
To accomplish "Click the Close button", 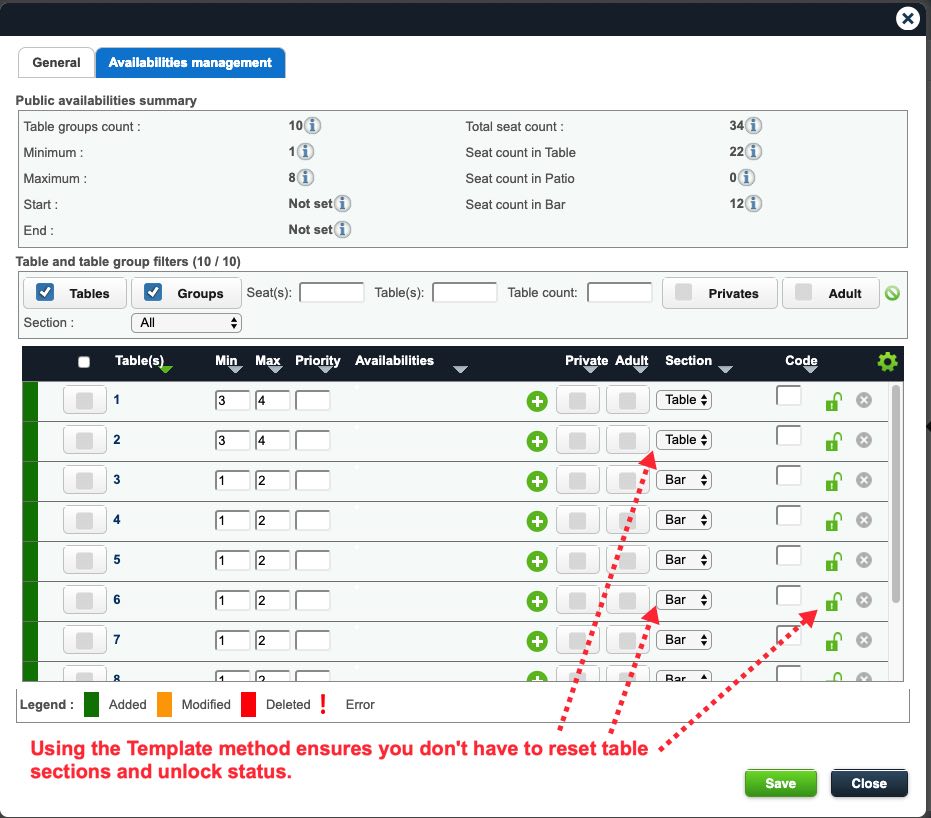I will tap(868, 783).
